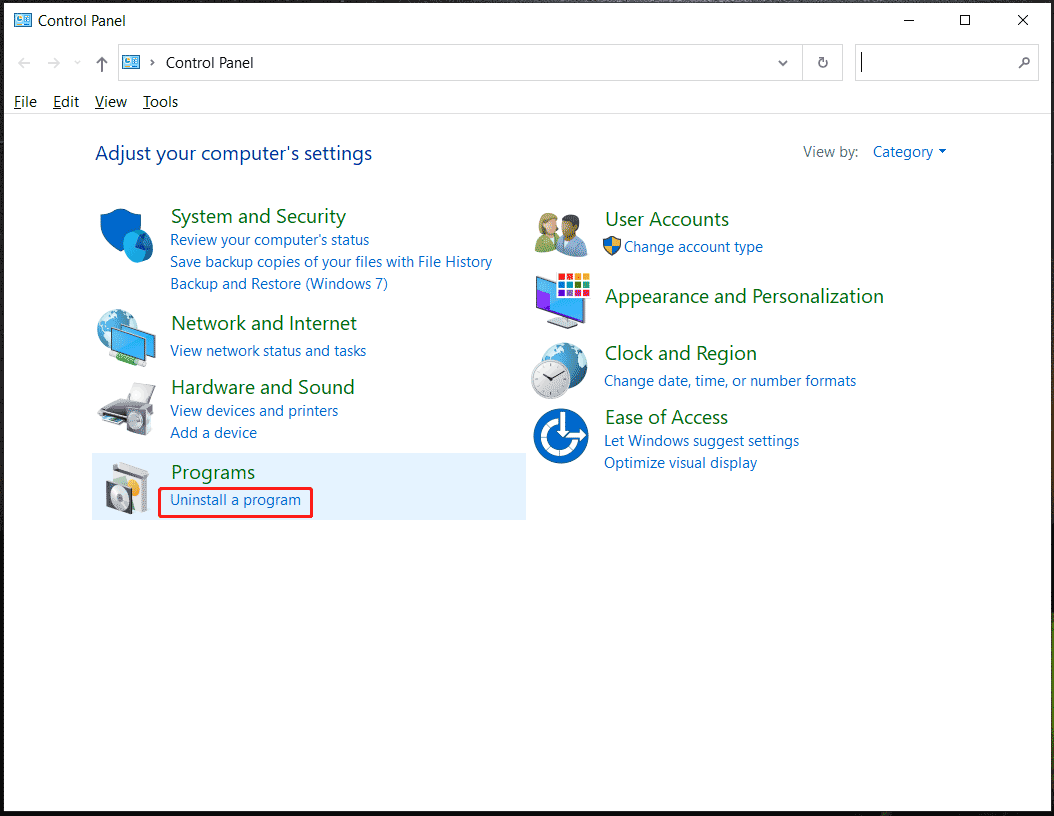The image size is (1054, 816).
Task: Click Change date, time, or number formats
Action: [730, 381]
